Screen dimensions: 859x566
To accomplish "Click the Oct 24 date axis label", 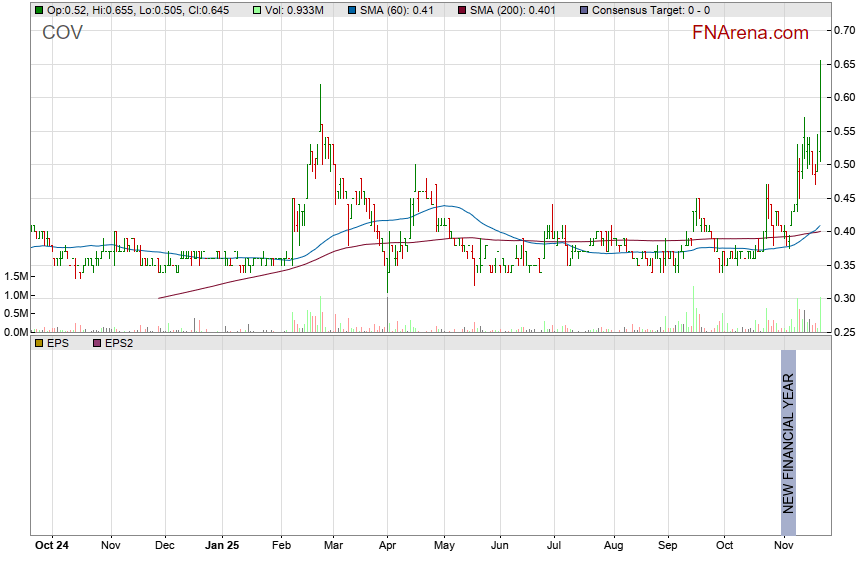I will [51, 546].
